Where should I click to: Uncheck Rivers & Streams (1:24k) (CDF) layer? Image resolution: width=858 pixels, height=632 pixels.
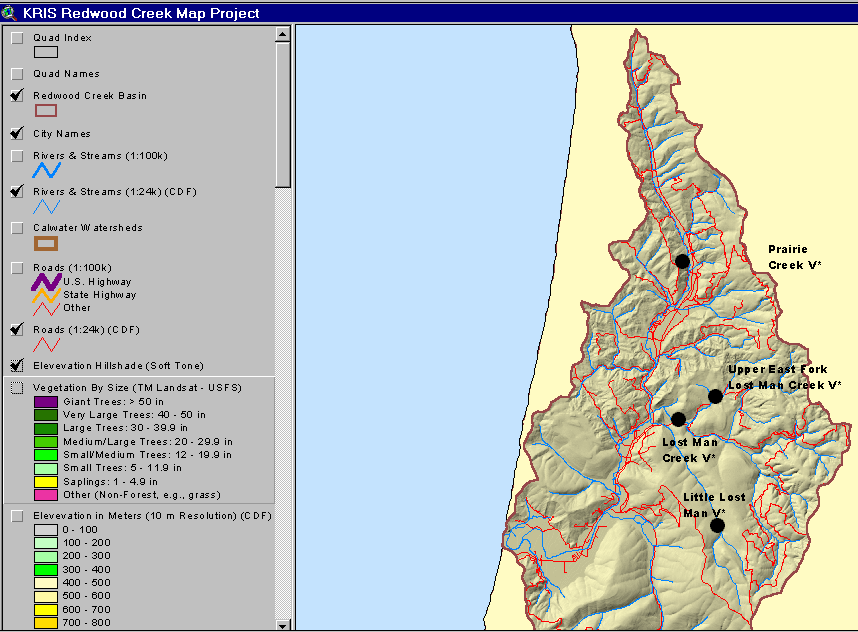pos(18,192)
